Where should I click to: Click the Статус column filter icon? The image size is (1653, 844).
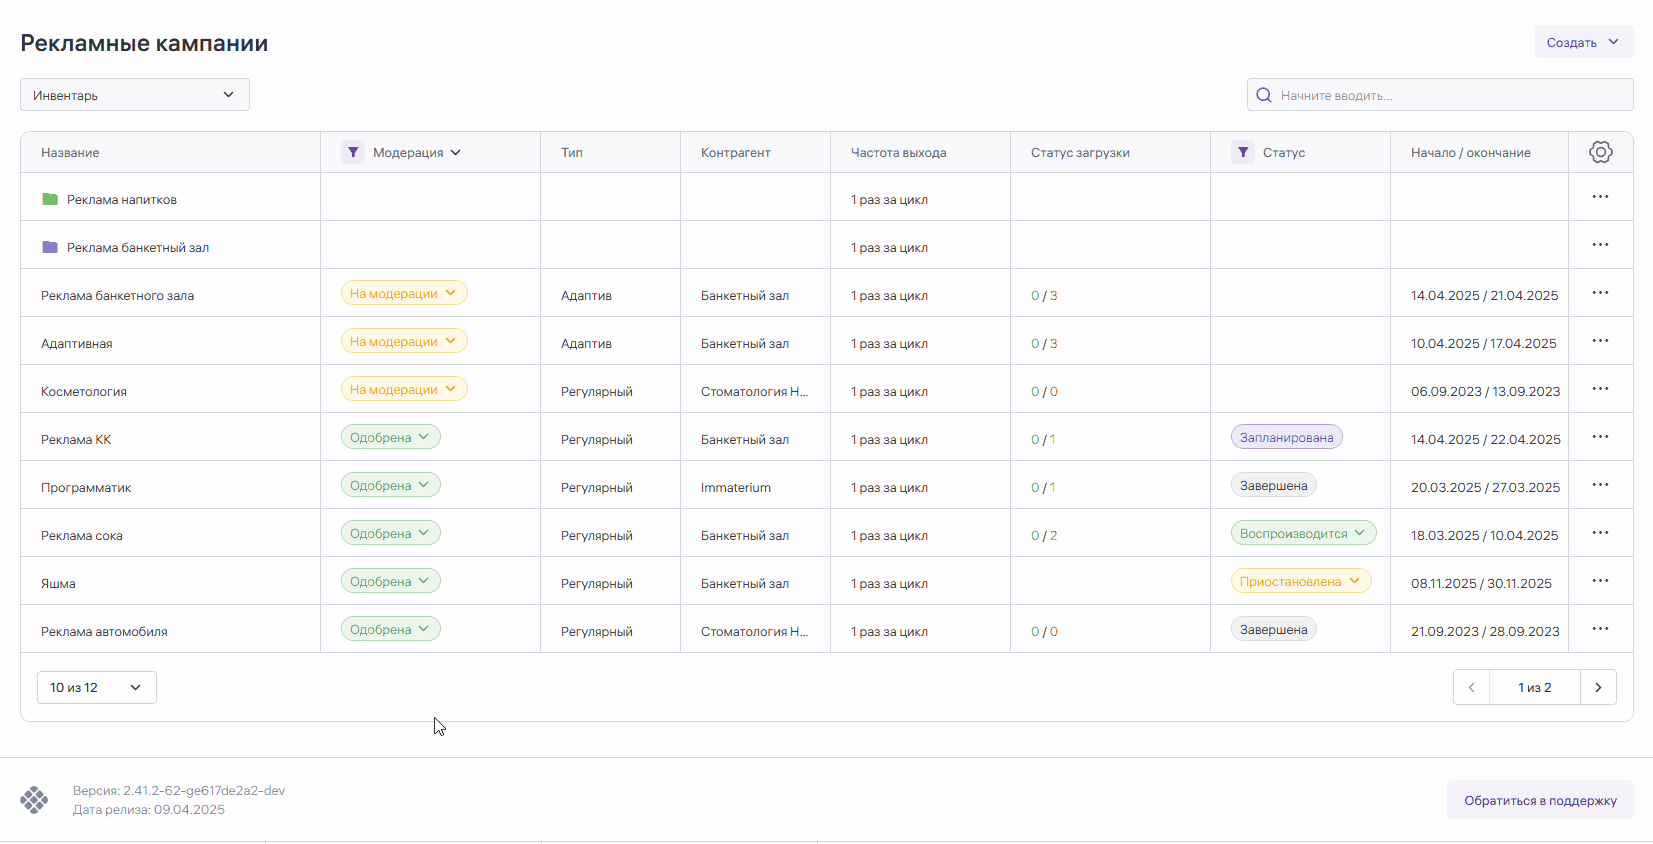(1242, 152)
